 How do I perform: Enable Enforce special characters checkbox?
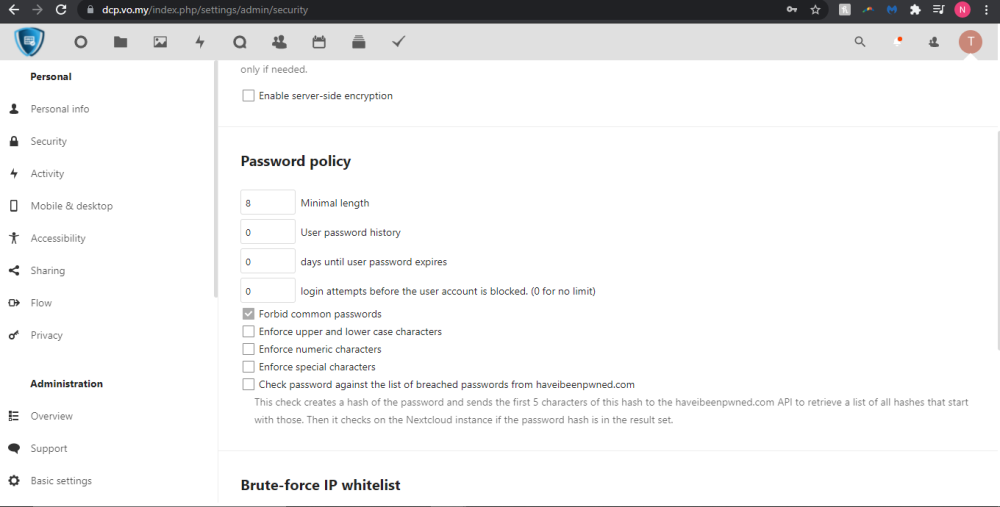click(248, 367)
